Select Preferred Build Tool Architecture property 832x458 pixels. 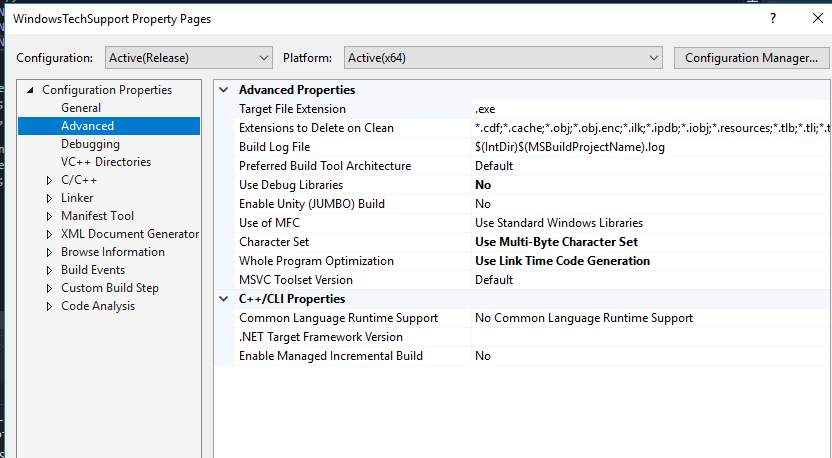325,166
